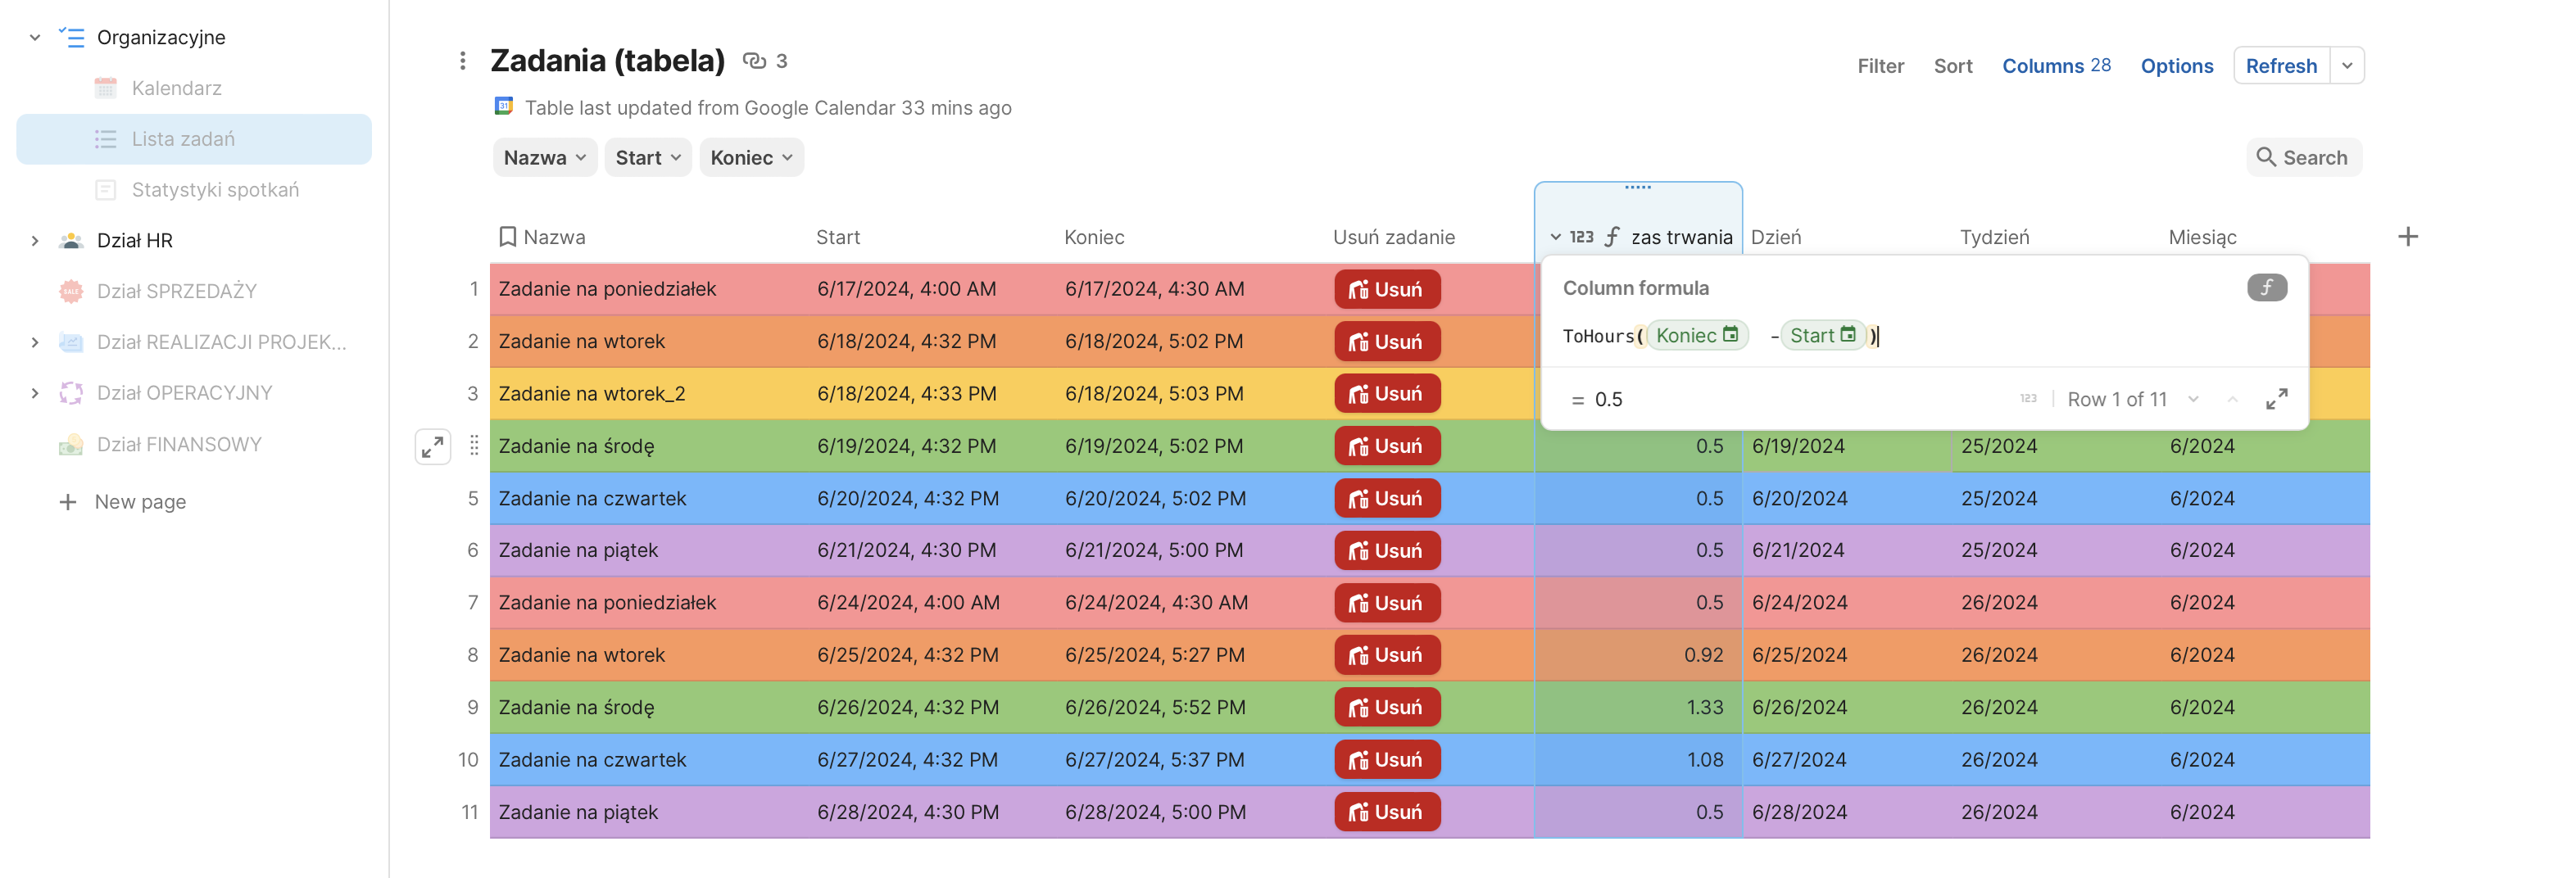Open the Nazwa filter dropdown

point(544,158)
